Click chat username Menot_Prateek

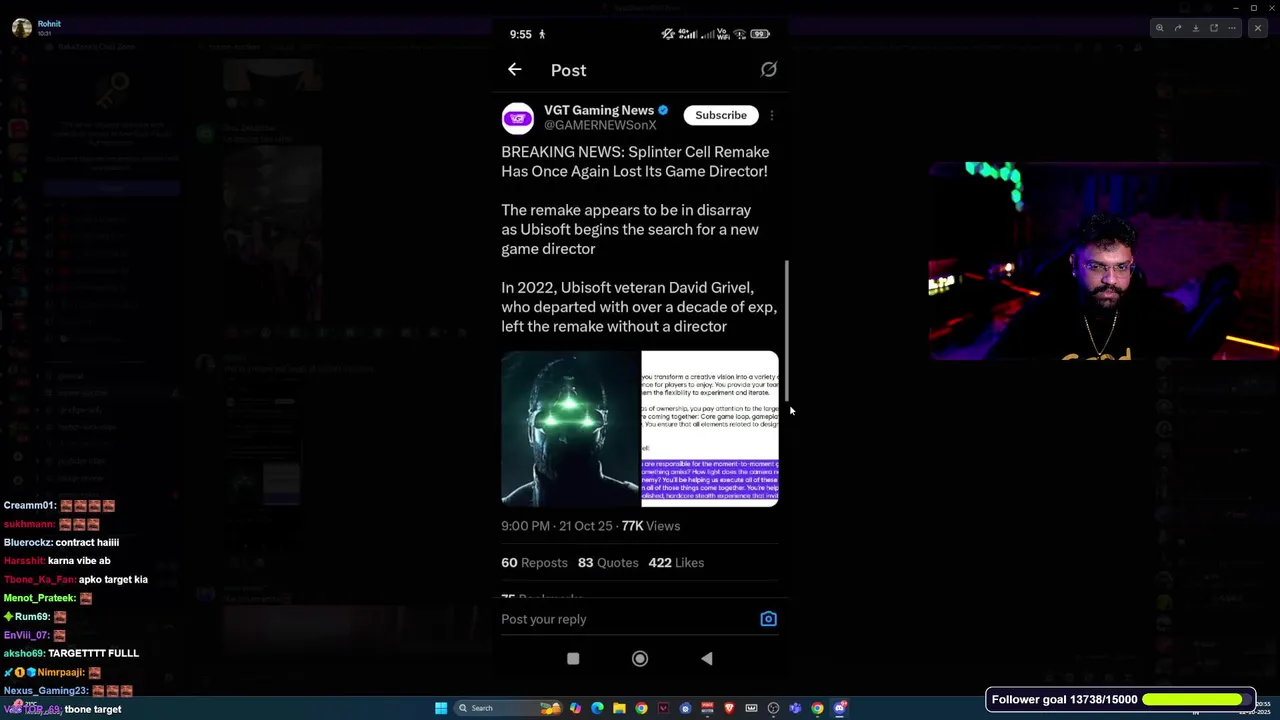[x=39, y=598]
